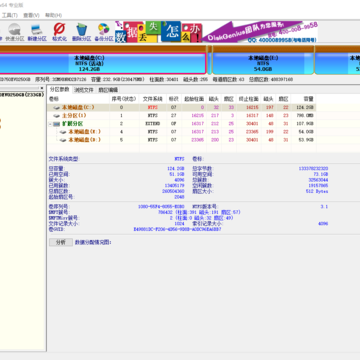Open the 工具(T) menu

point(10,15)
